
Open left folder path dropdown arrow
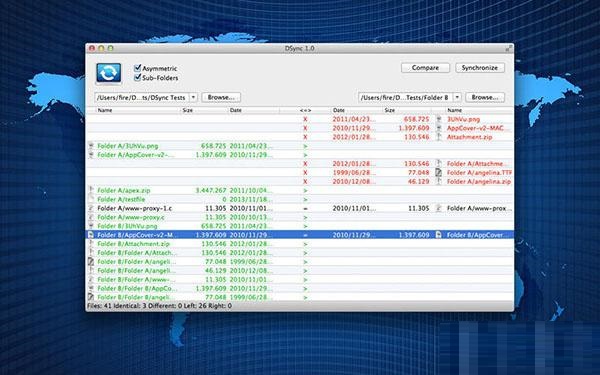pyautogui.click(x=193, y=98)
